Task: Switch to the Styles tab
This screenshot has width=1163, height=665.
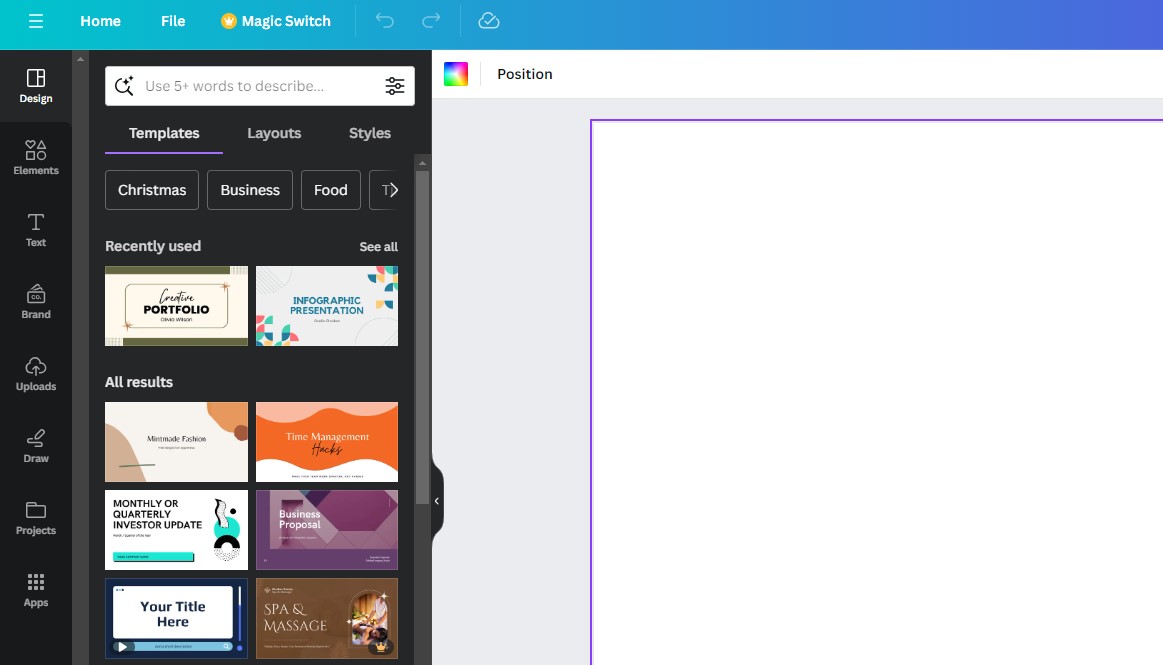Action: (x=369, y=133)
